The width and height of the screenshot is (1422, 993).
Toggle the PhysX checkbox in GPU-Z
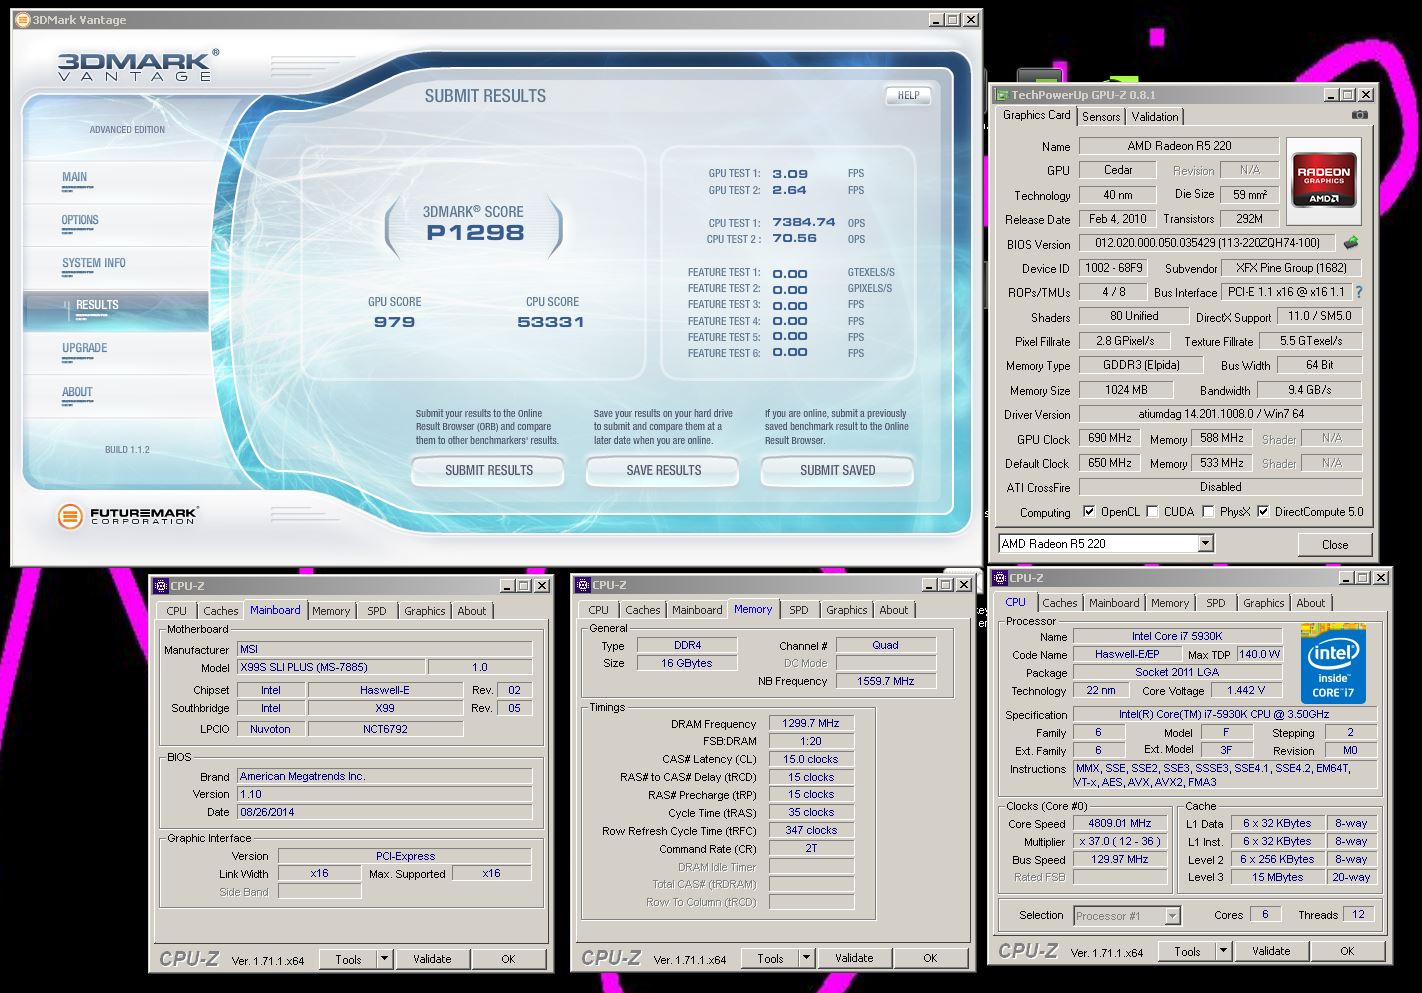pyautogui.click(x=1208, y=512)
